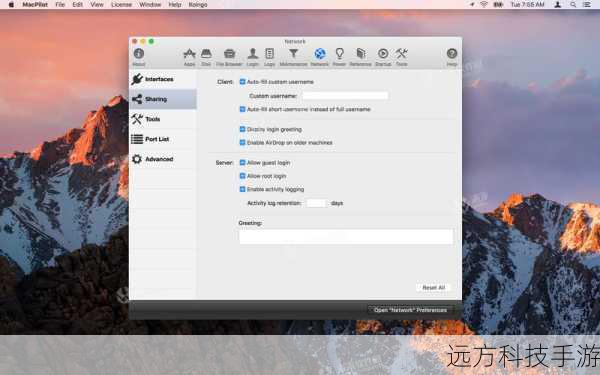Open the Startup toolbar icon

pos(383,57)
